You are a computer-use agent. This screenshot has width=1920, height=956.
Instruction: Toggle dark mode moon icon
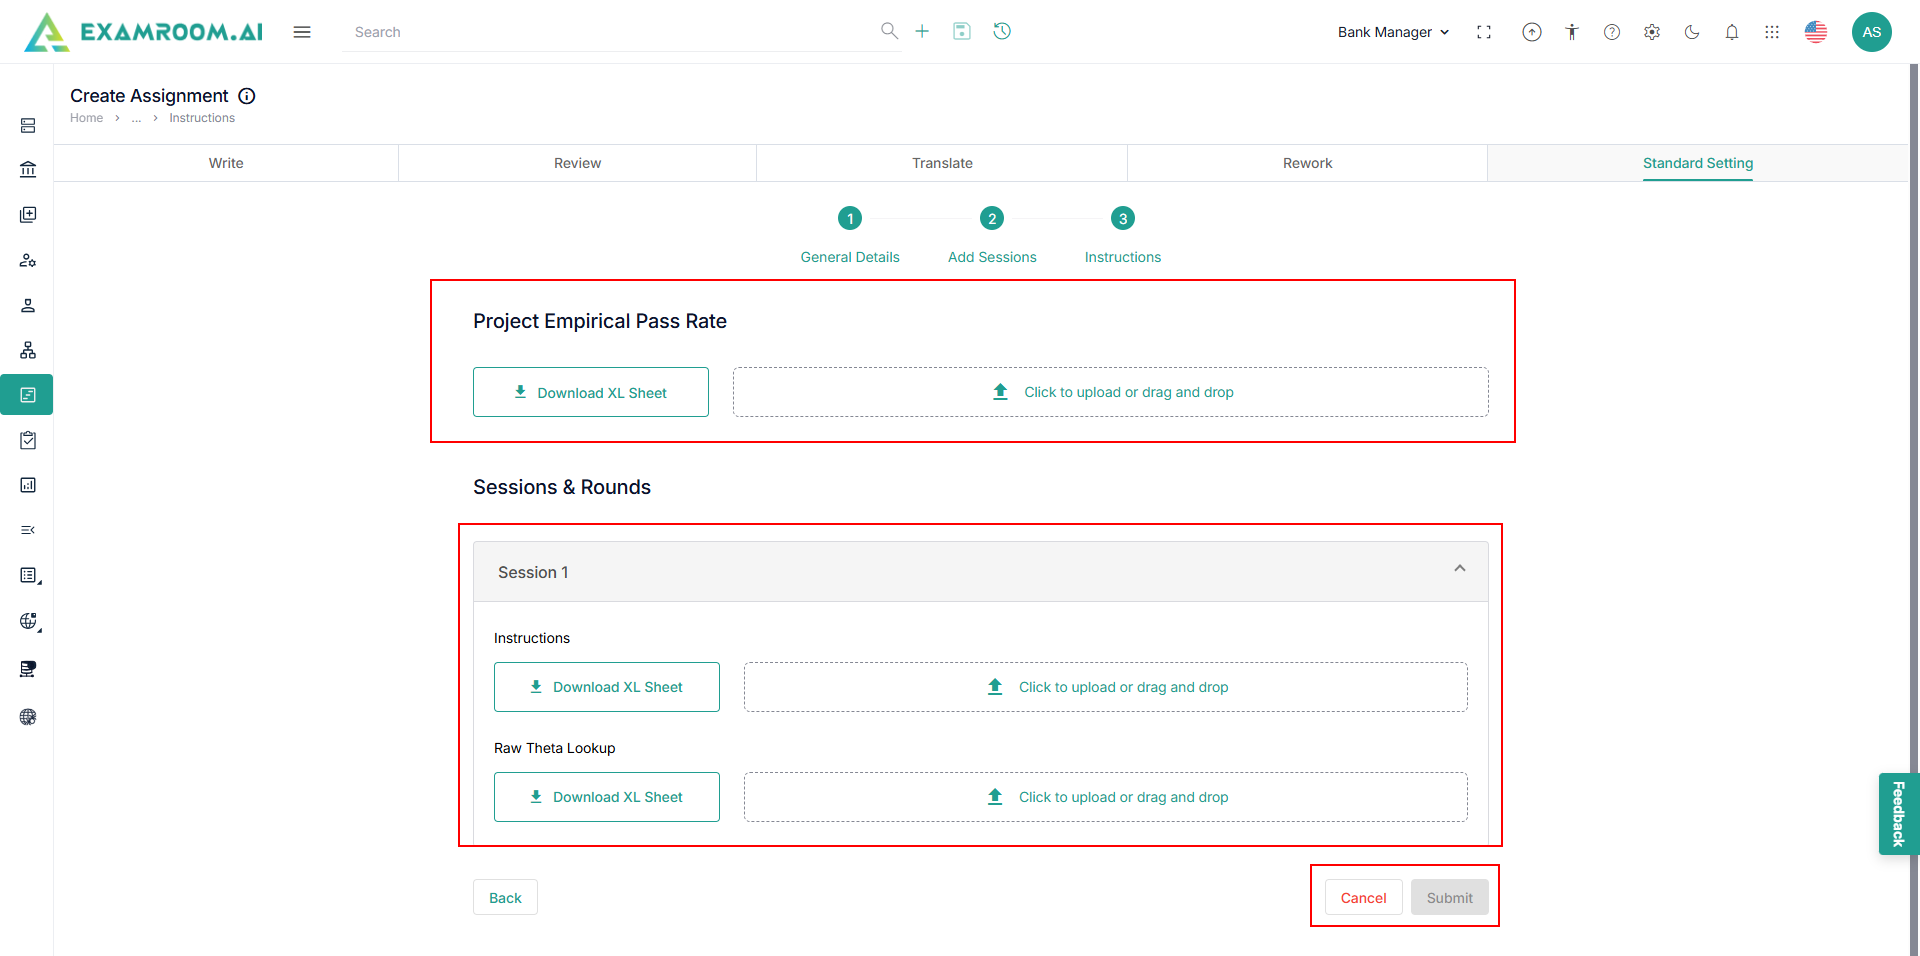pyautogui.click(x=1692, y=32)
